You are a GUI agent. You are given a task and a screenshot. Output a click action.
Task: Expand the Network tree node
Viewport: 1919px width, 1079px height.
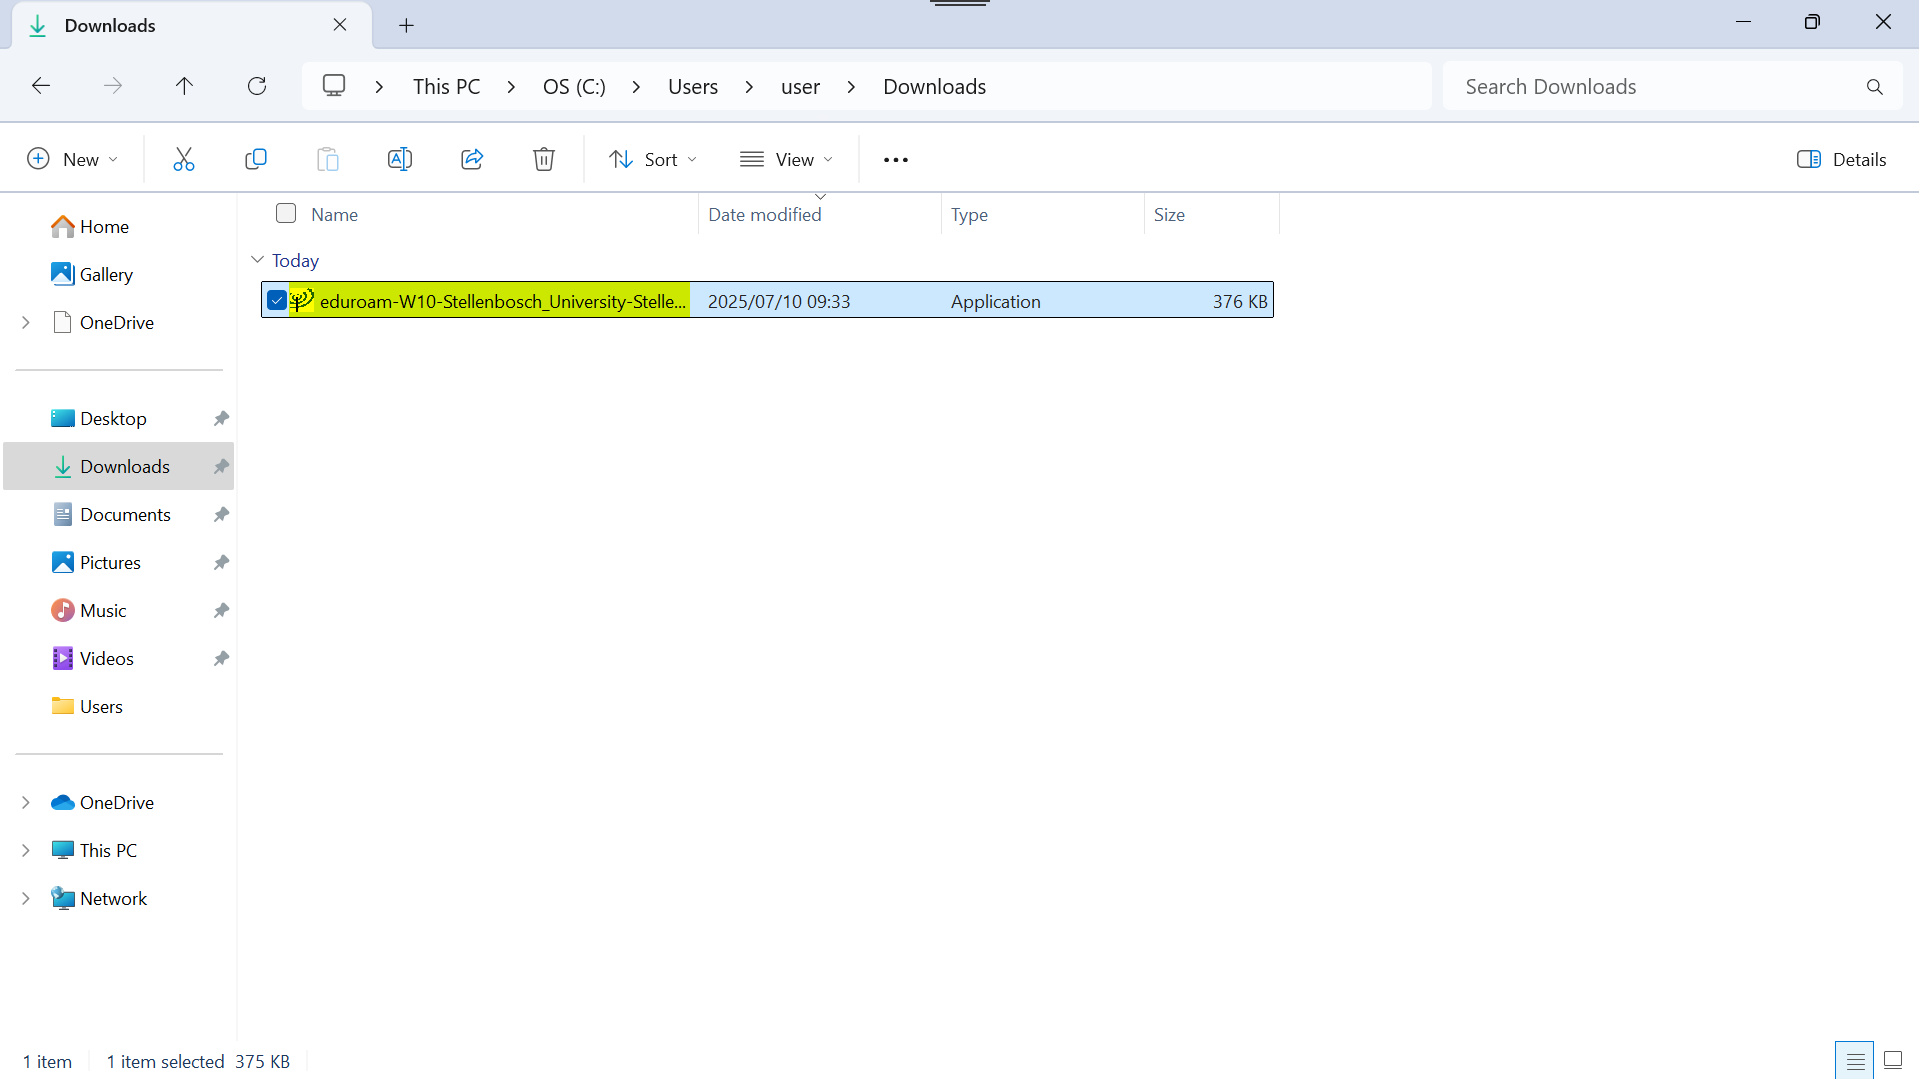click(26, 898)
